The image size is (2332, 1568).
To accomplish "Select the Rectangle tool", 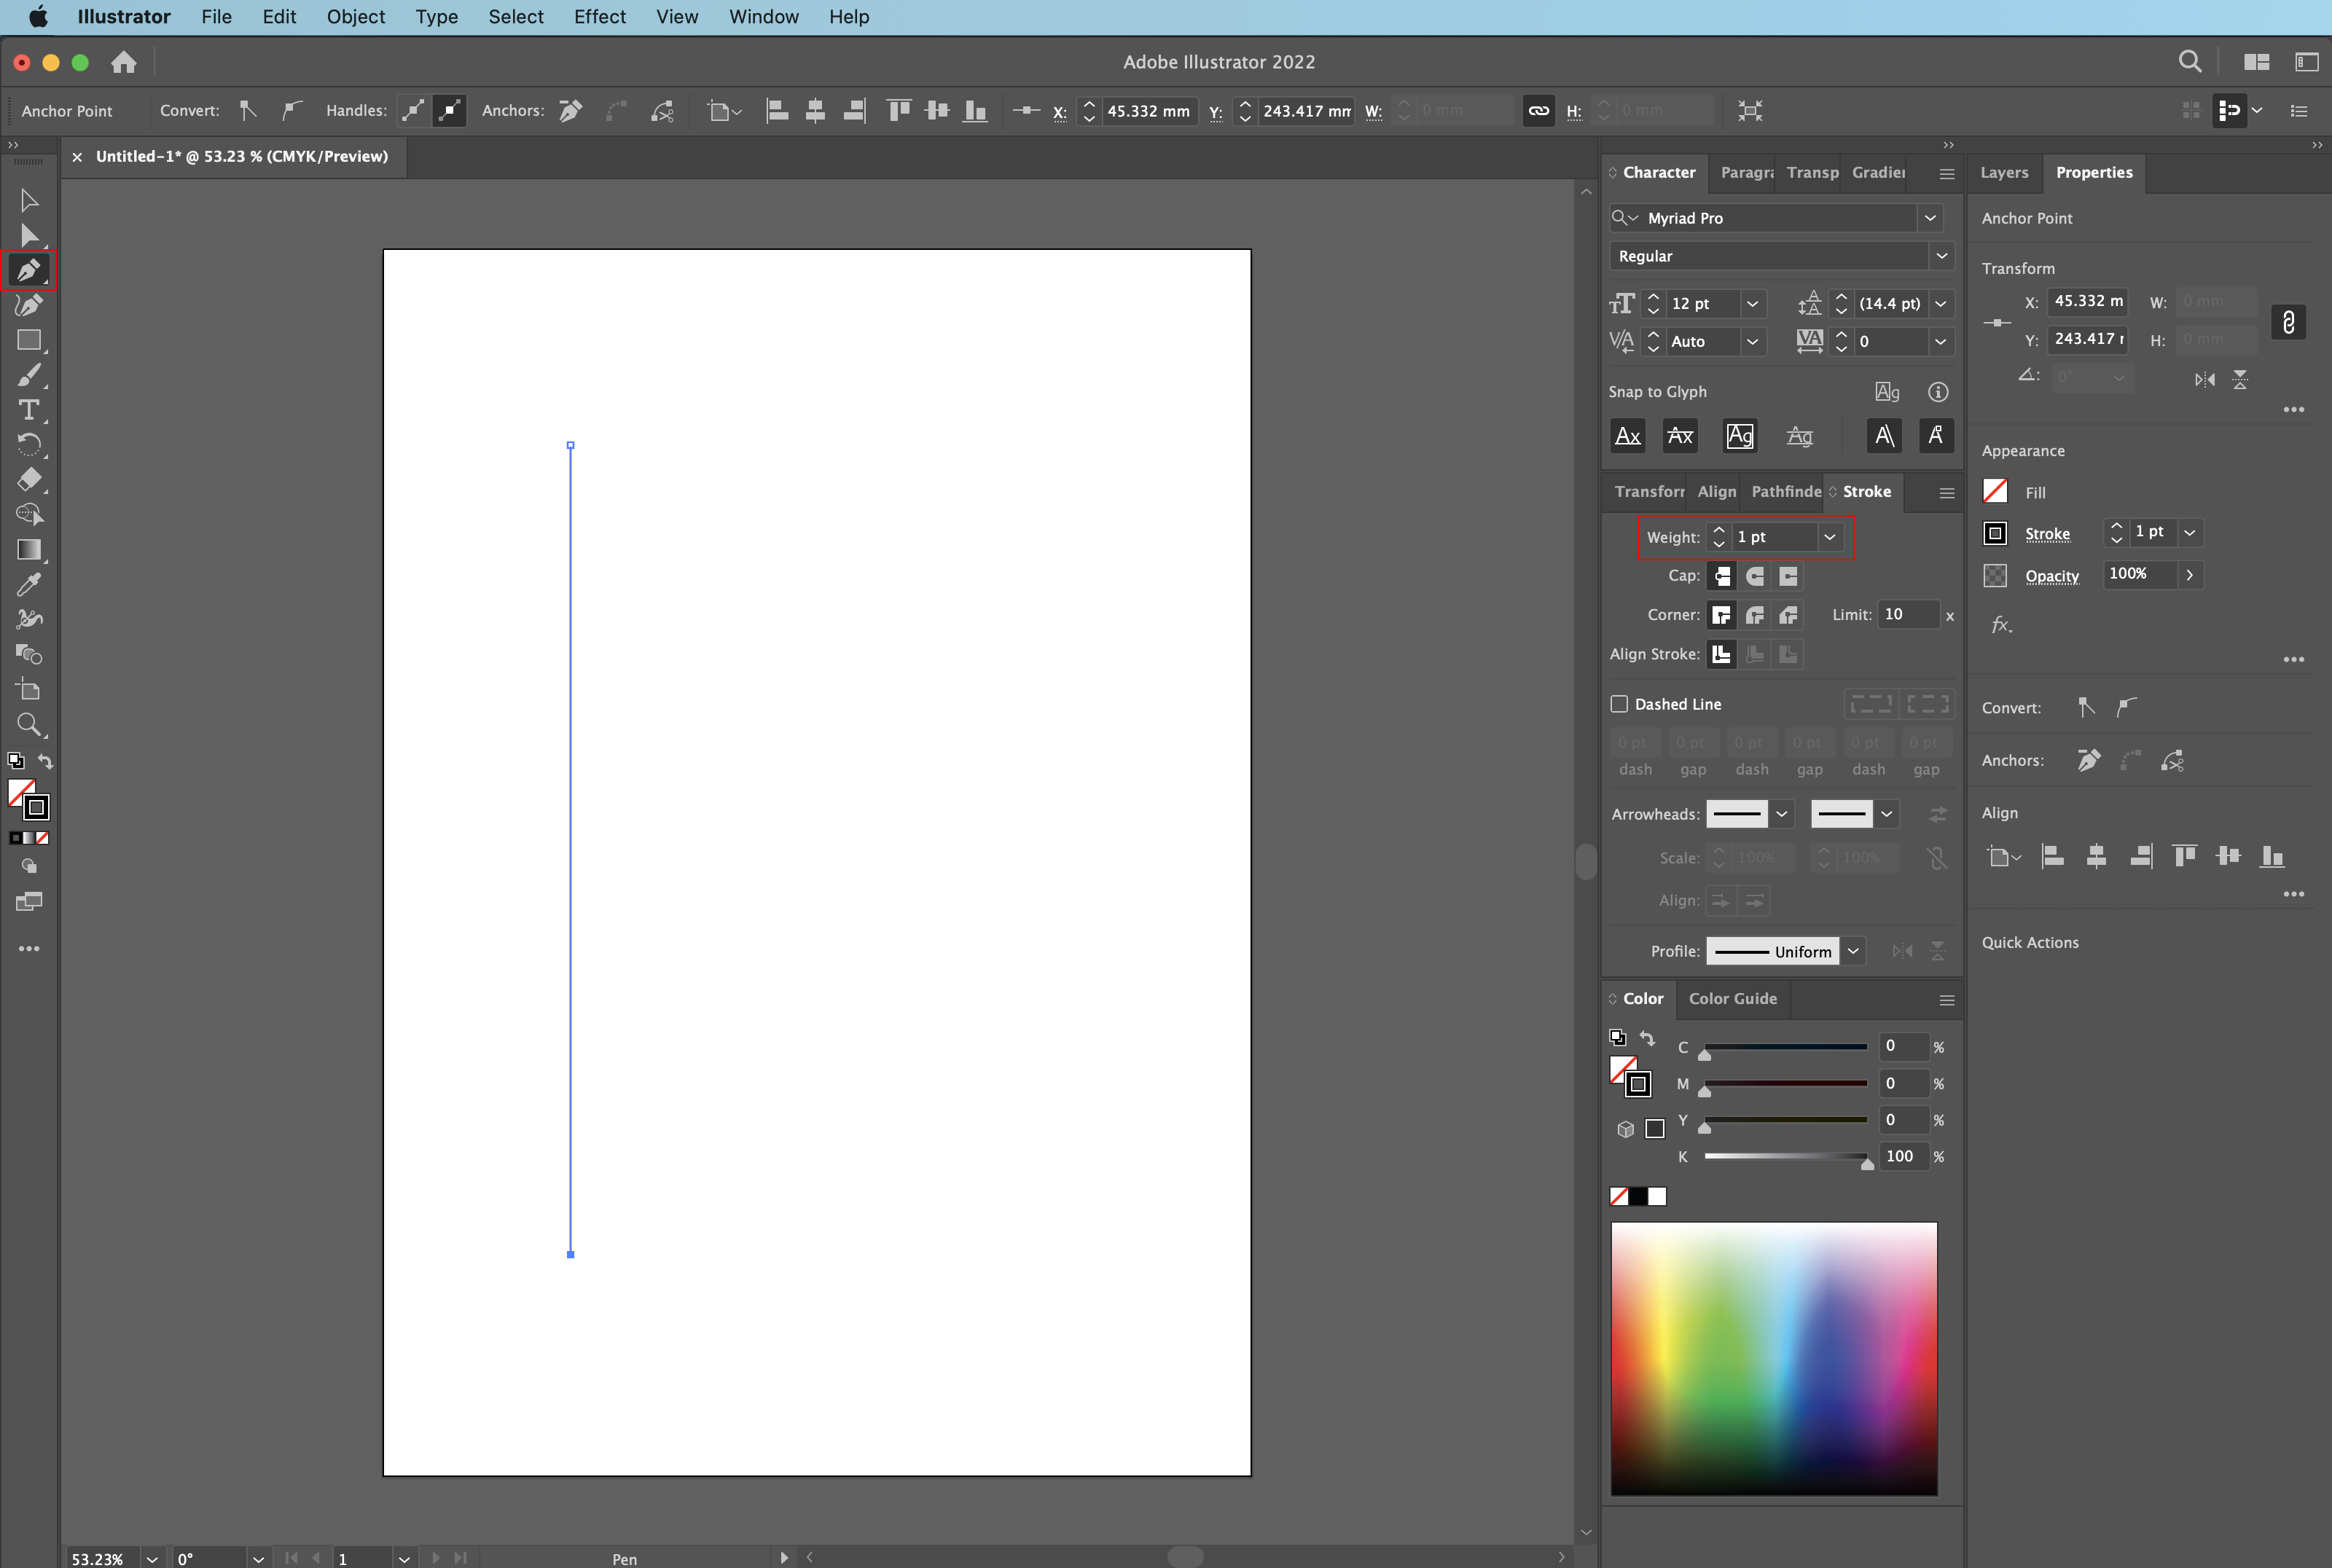I will coord(29,340).
